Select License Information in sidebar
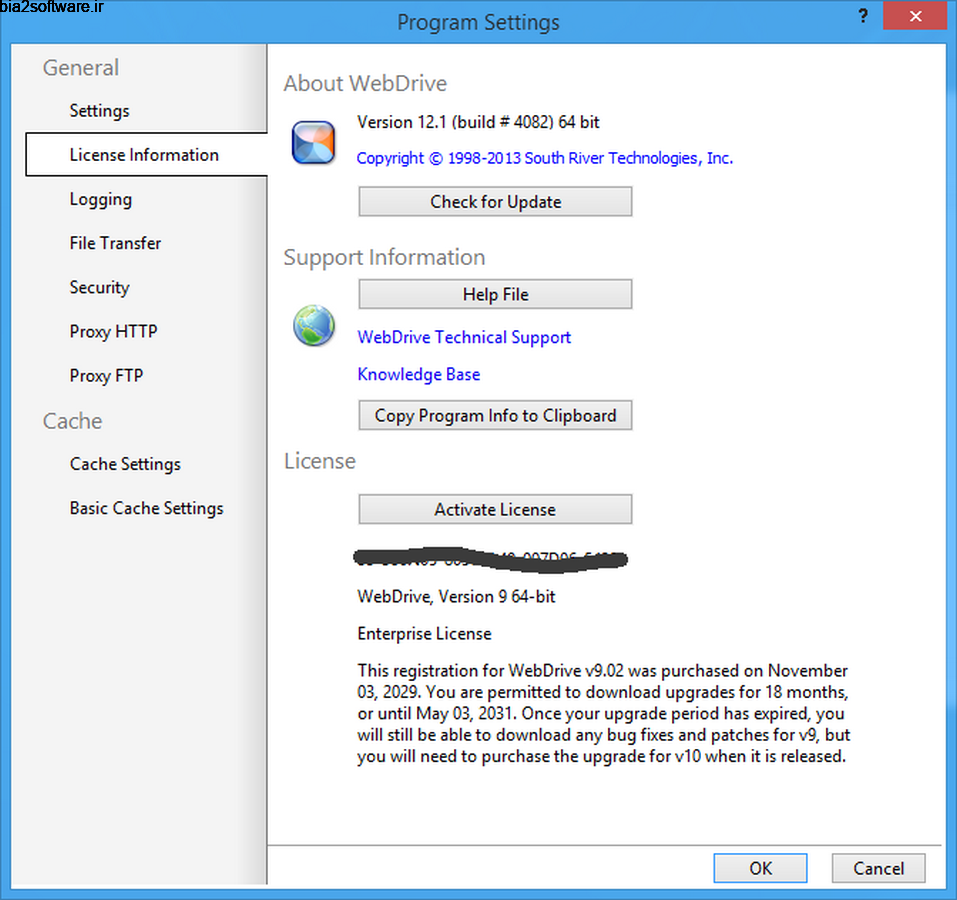The width and height of the screenshot is (957, 900). point(144,155)
